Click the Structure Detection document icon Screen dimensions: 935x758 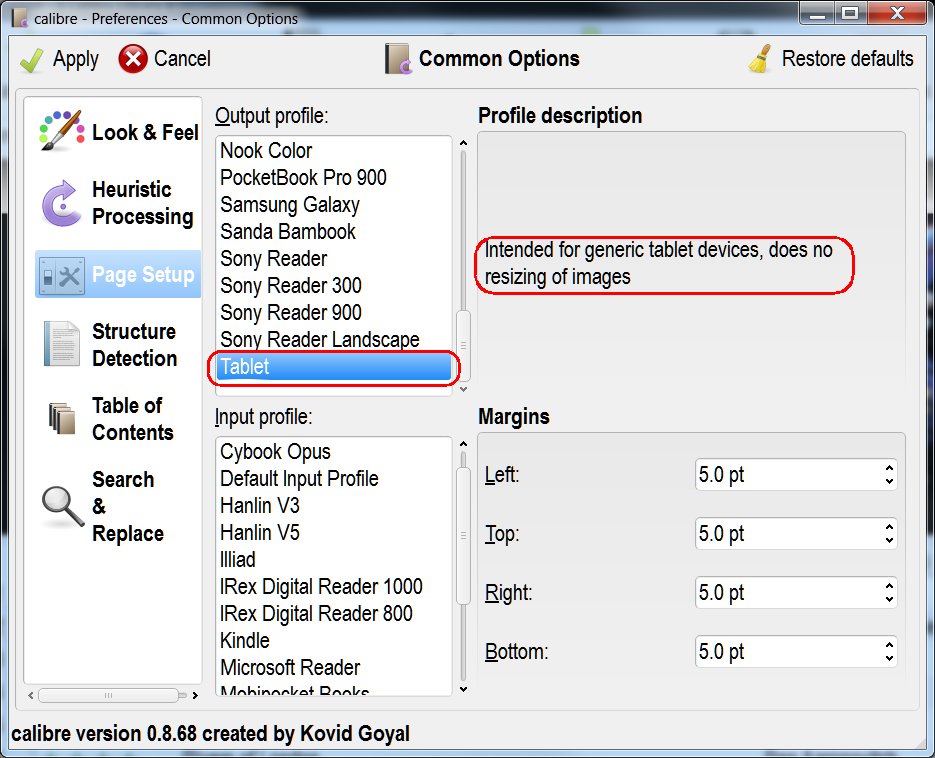pyautogui.click(x=61, y=344)
